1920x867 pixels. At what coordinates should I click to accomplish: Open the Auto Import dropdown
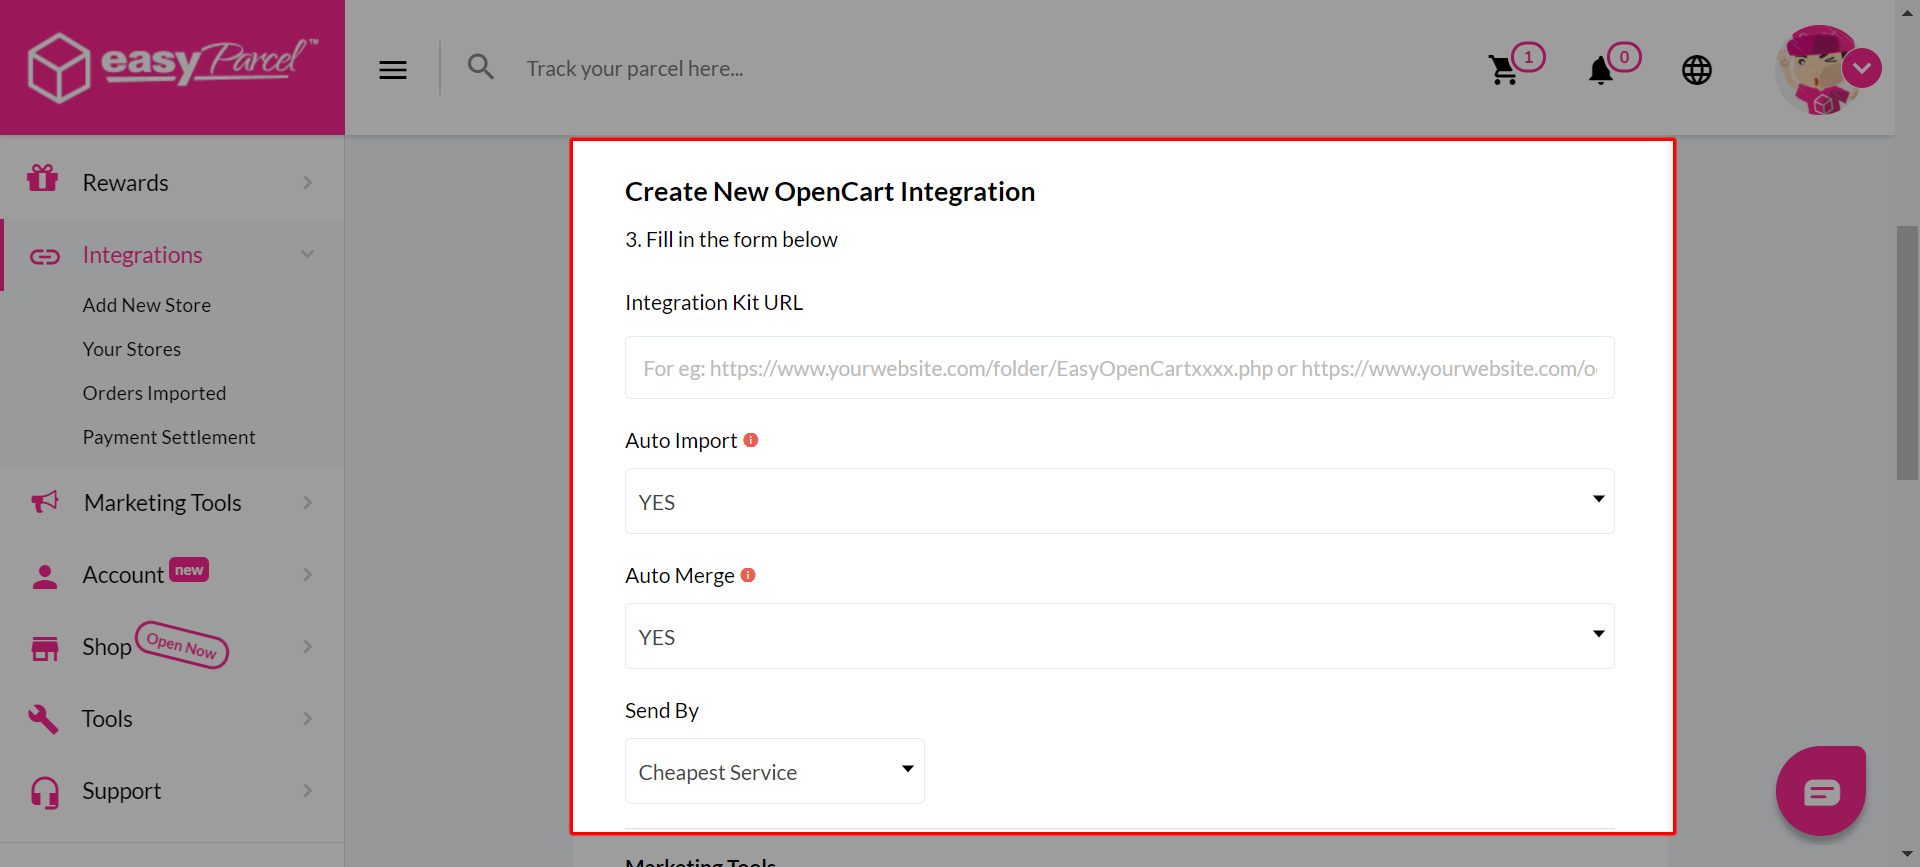(x=1119, y=501)
